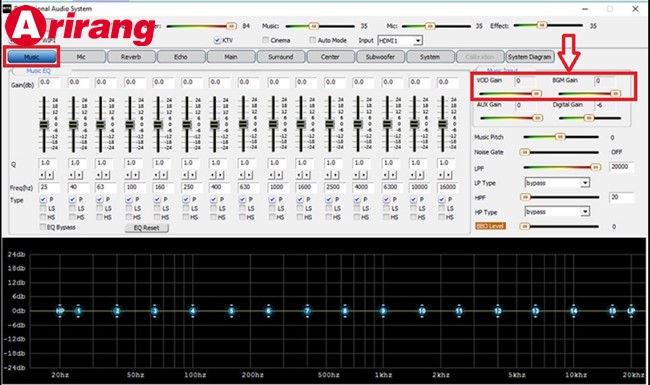Viewport: 650px width, 385px height.
Task: Open the Main tab
Action: (231, 57)
